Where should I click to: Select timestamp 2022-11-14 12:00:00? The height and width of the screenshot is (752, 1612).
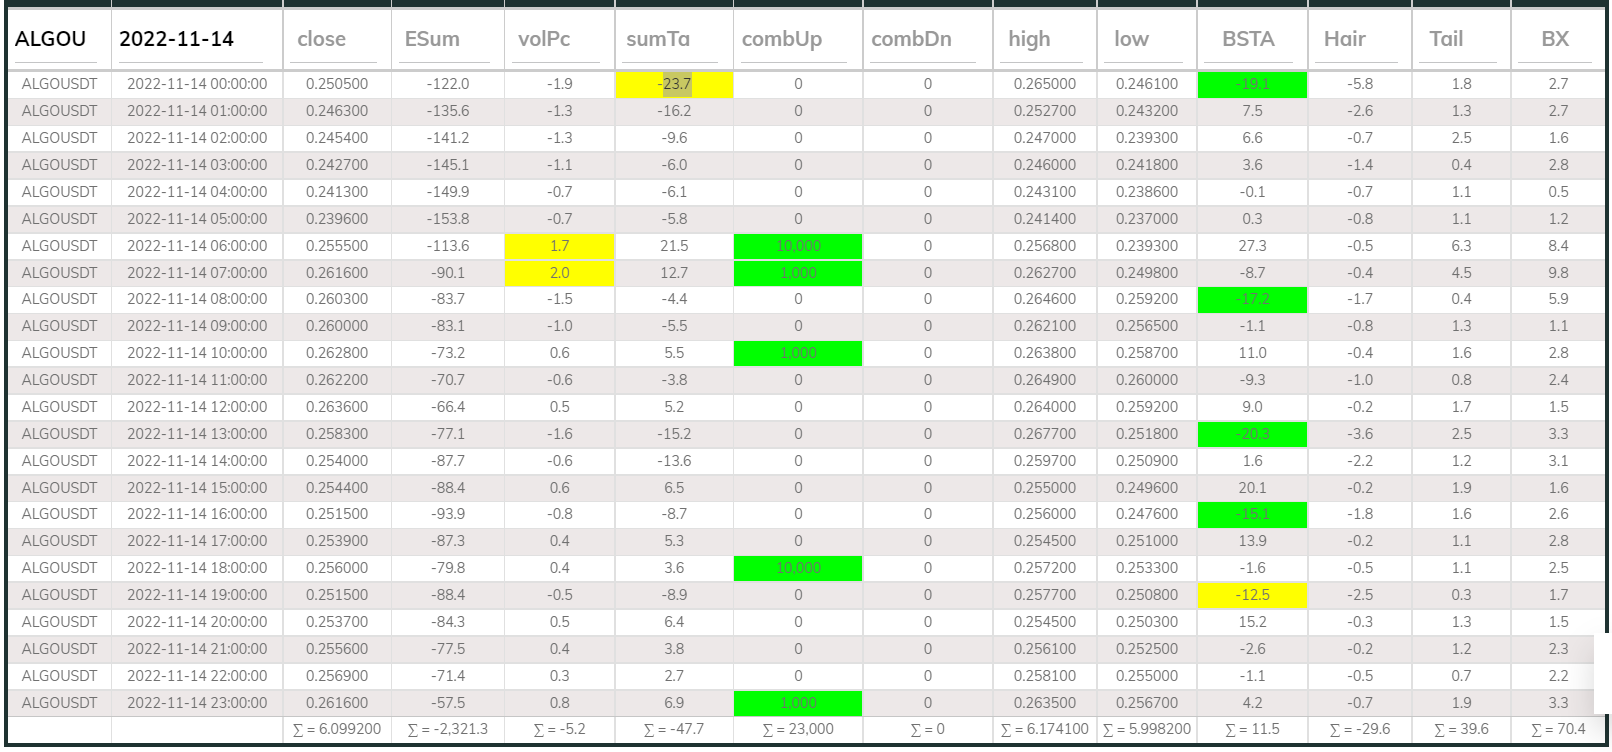coord(197,407)
